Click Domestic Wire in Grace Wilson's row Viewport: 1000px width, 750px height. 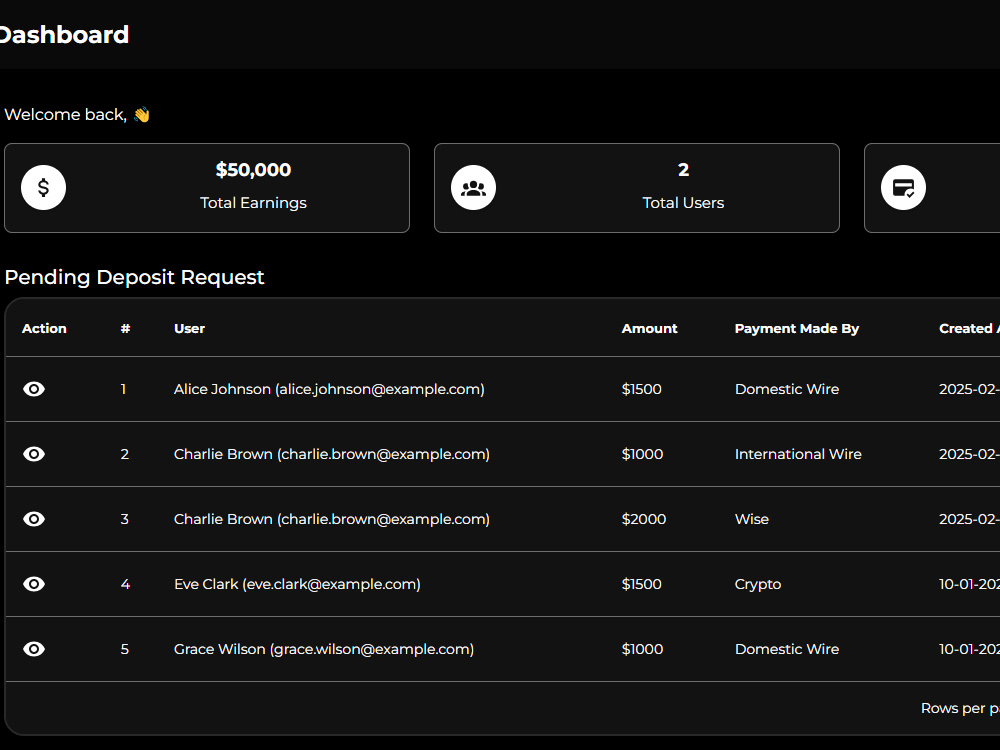787,649
